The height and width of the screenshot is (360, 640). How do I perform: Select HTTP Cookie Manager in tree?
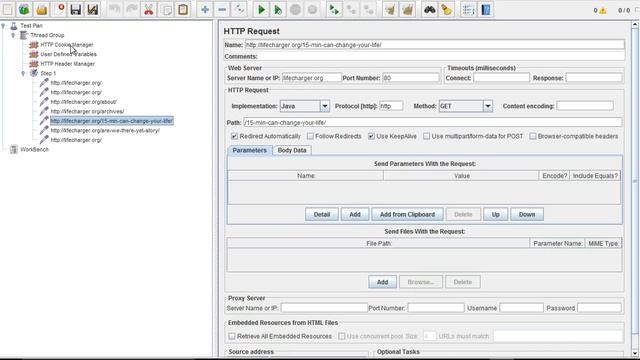pyautogui.click(x=67, y=44)
